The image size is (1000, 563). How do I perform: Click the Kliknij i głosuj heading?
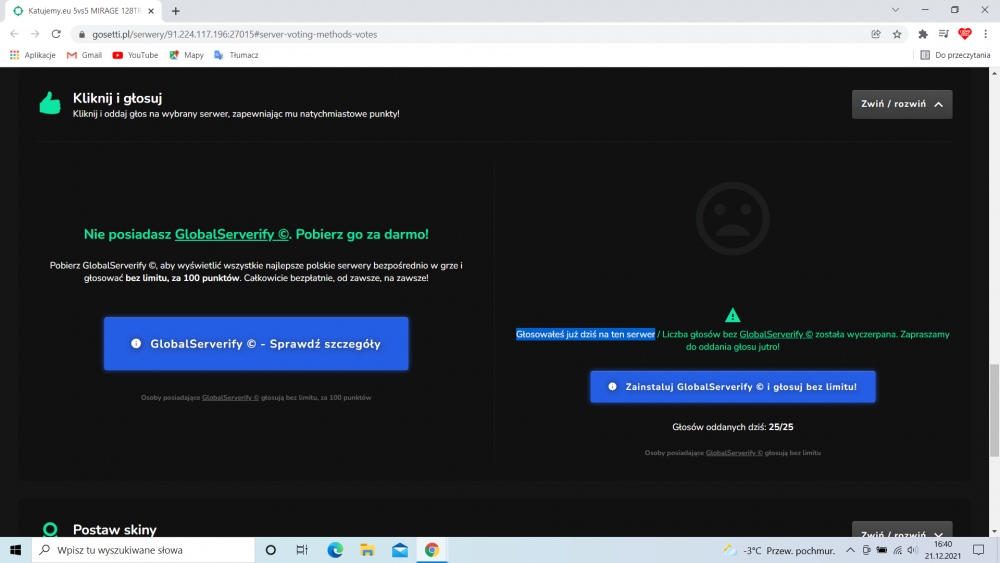(117, 98)
